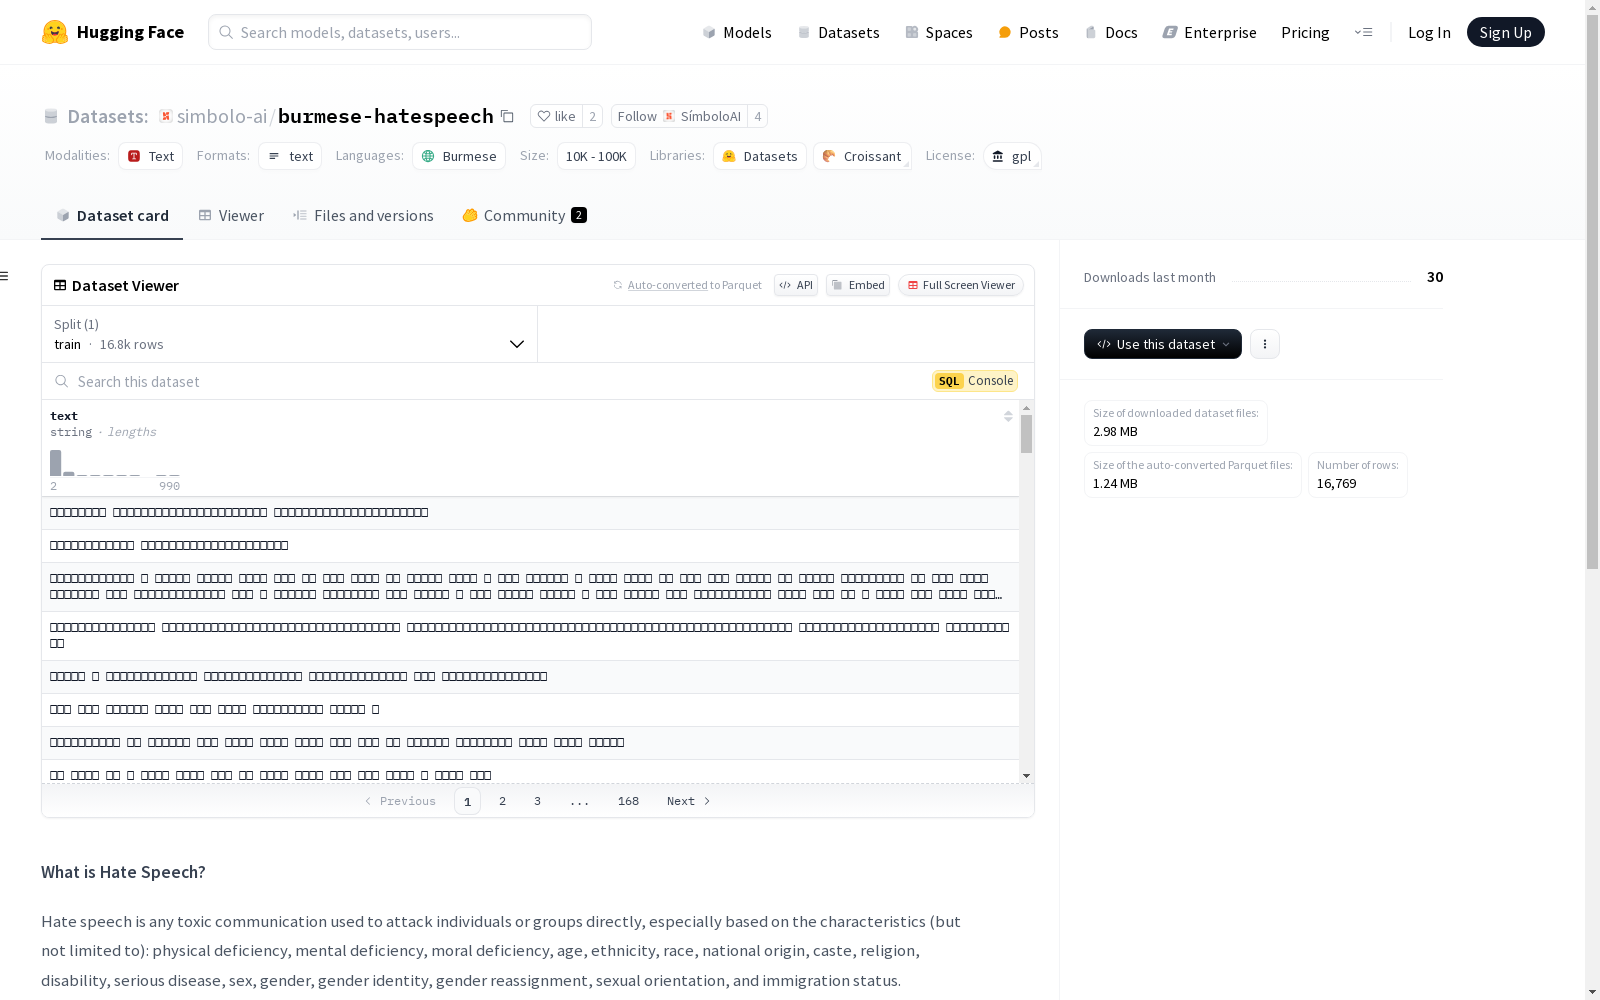Switch to the Viewer tab

point(231,216)
